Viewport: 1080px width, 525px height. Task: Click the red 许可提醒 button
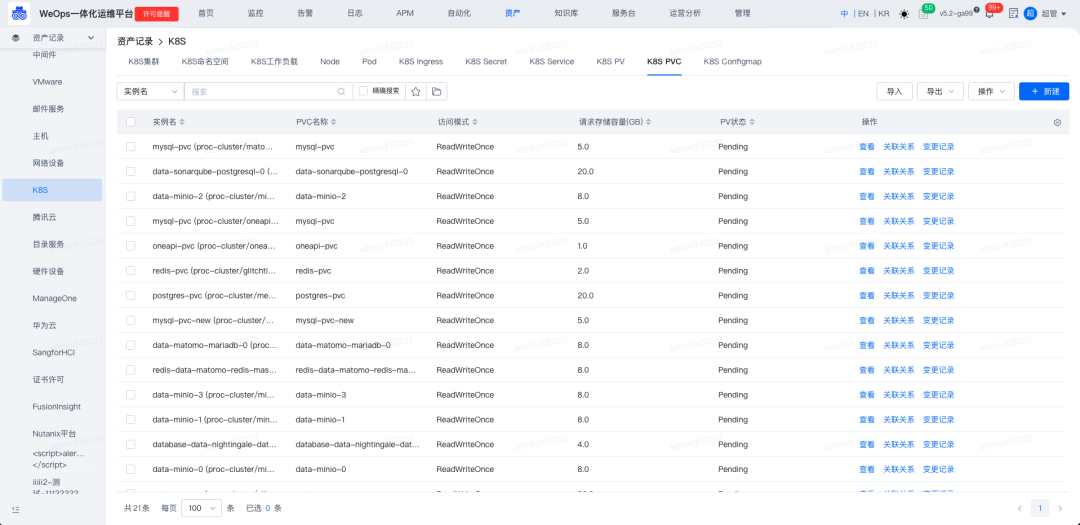coord(157,14)
